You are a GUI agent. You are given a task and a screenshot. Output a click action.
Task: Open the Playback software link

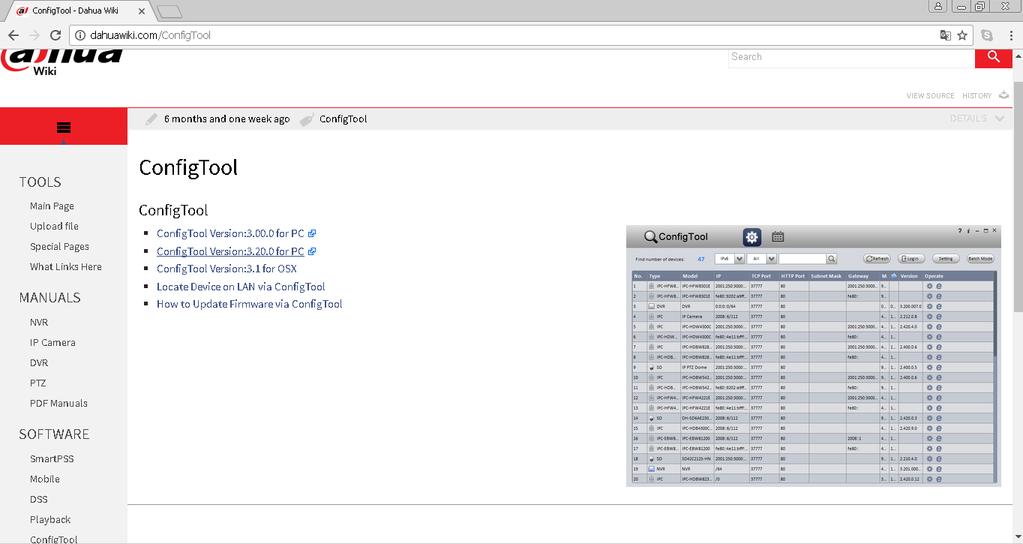50,519
